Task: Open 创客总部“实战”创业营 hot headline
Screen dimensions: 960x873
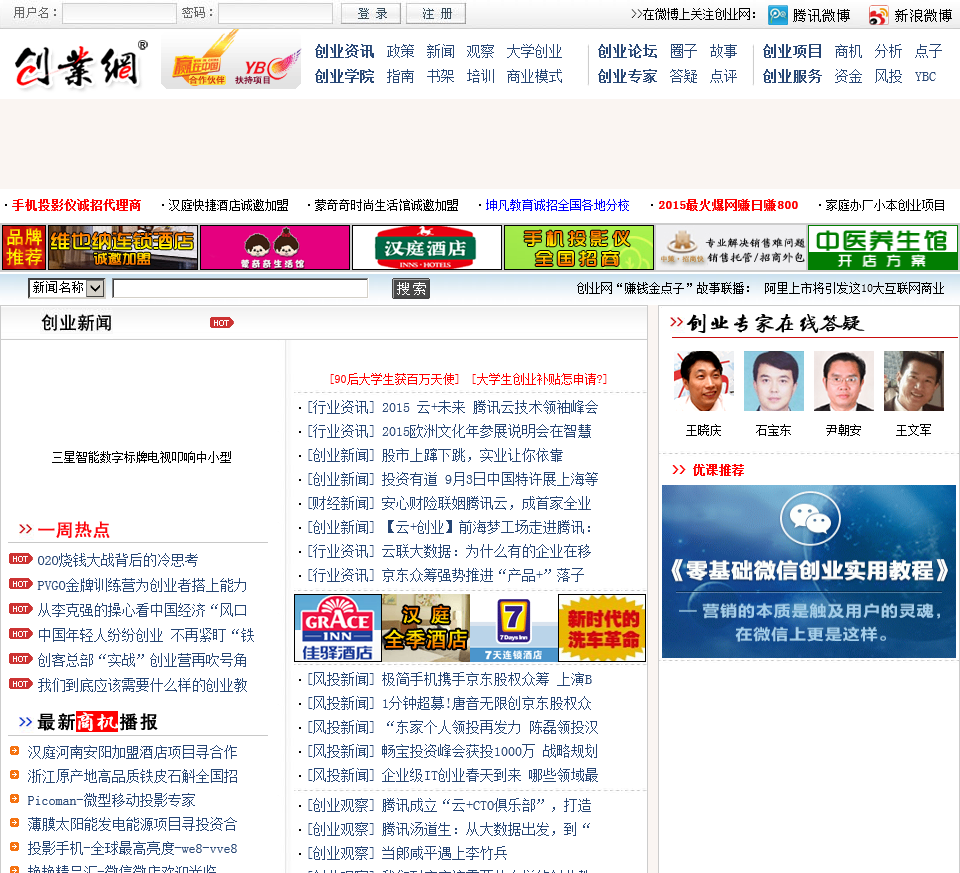Action: (142, 660)
